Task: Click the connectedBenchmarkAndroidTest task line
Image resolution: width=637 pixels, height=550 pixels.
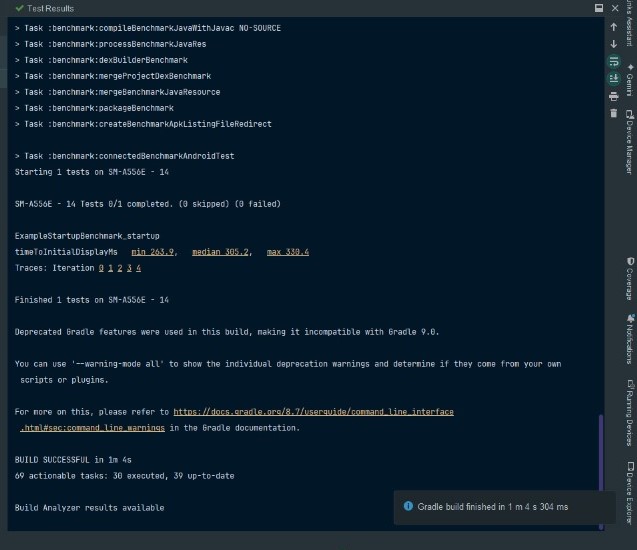Action: [124, 156]
